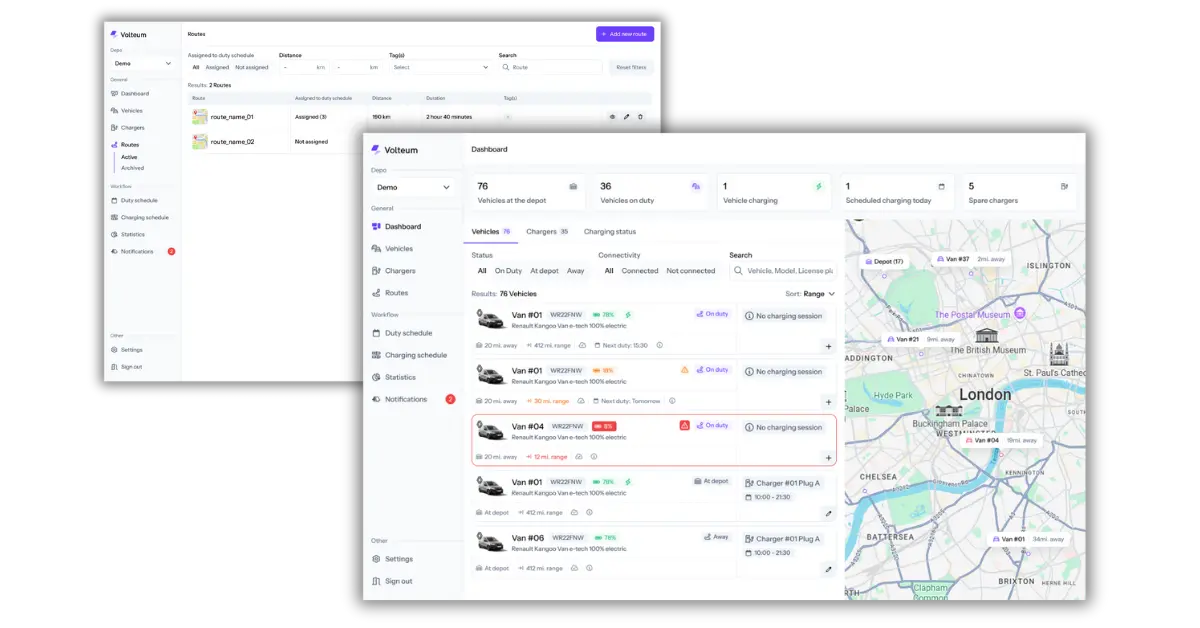Image resolution: width=1200 pixels, height=628 pixels.
Task: Select the Van #21 map marker
Action: (x=919, y=339)
